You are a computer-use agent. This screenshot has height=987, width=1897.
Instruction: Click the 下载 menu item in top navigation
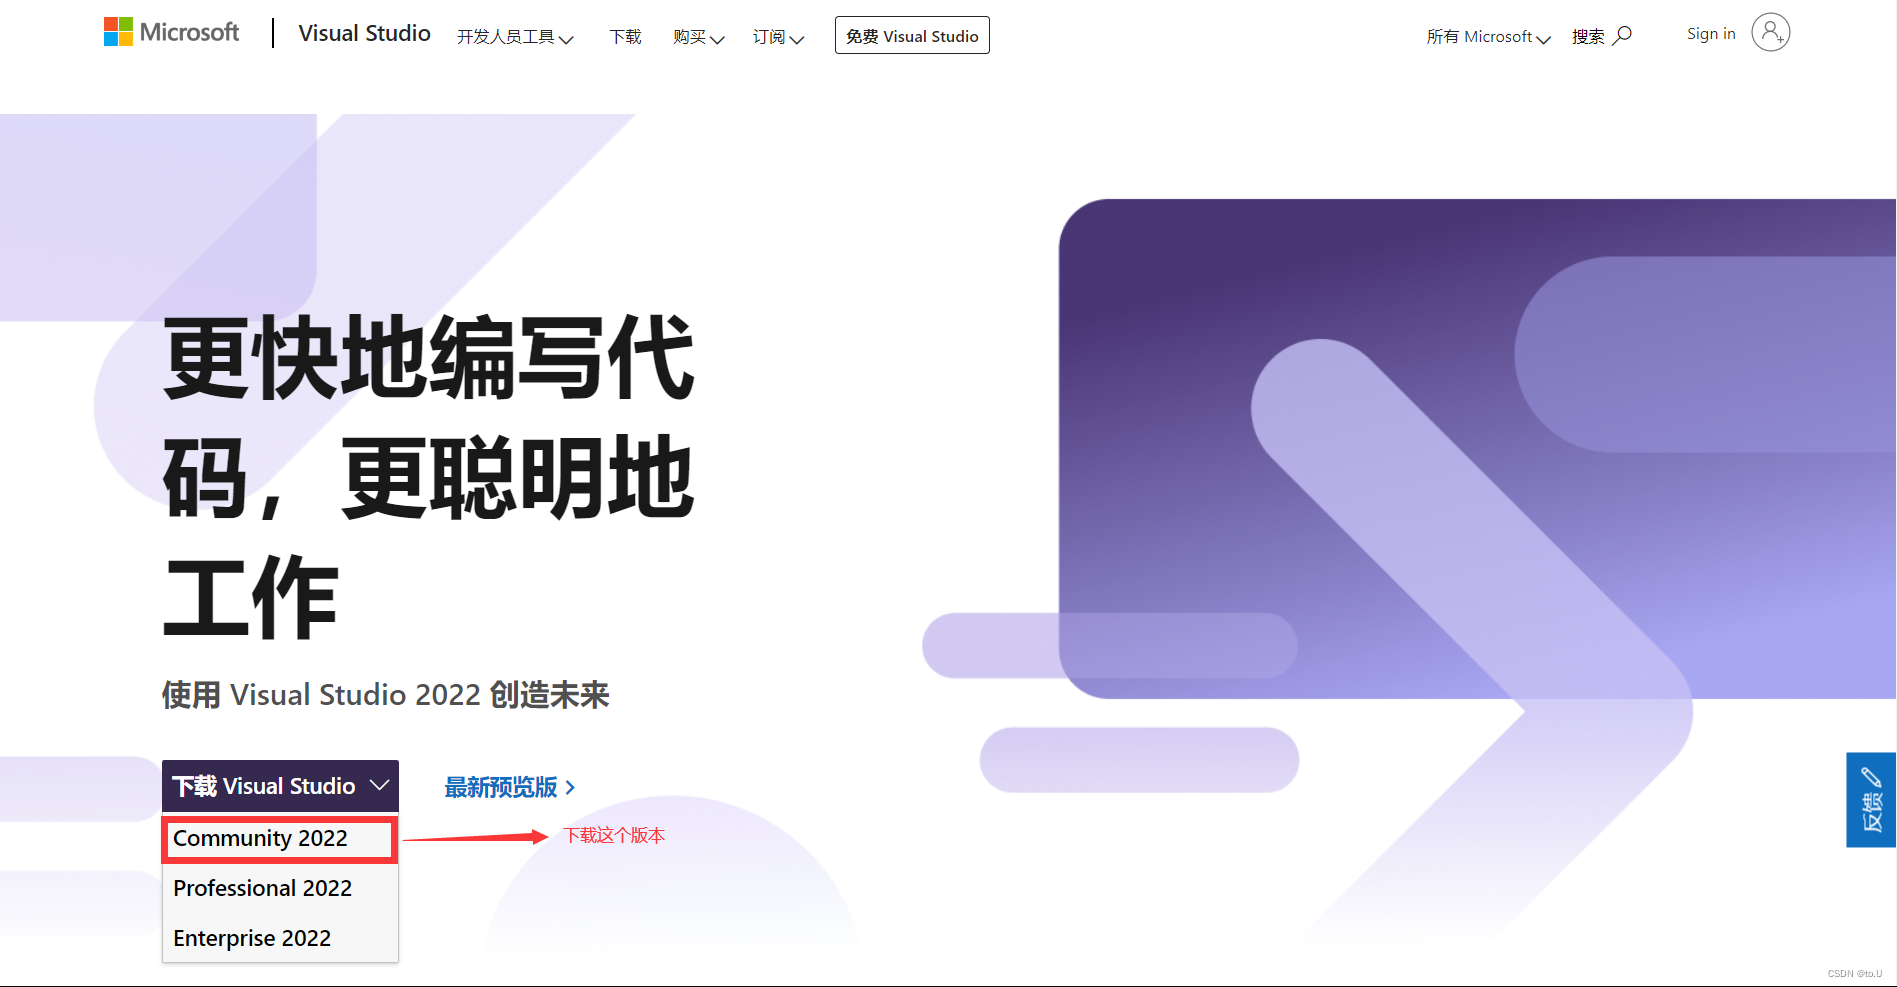(624, 36)
